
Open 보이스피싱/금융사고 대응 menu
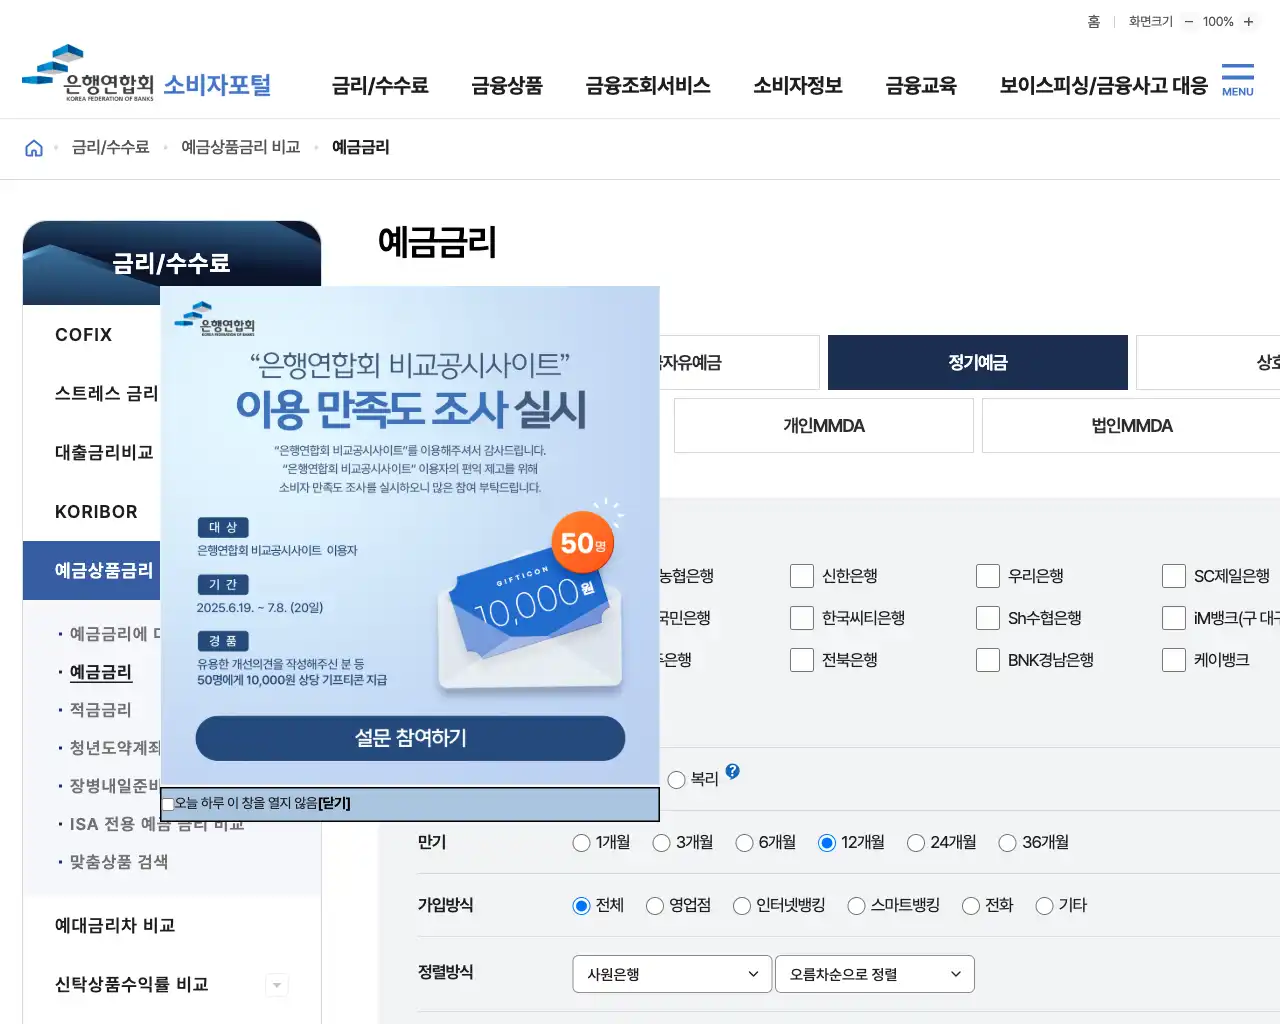coord(1104,86)
